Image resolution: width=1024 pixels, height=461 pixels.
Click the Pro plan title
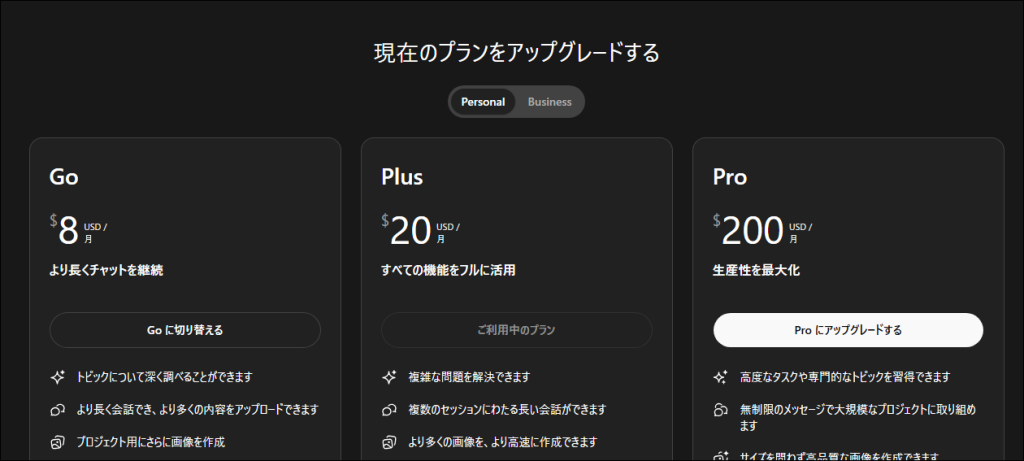(730, 178)
